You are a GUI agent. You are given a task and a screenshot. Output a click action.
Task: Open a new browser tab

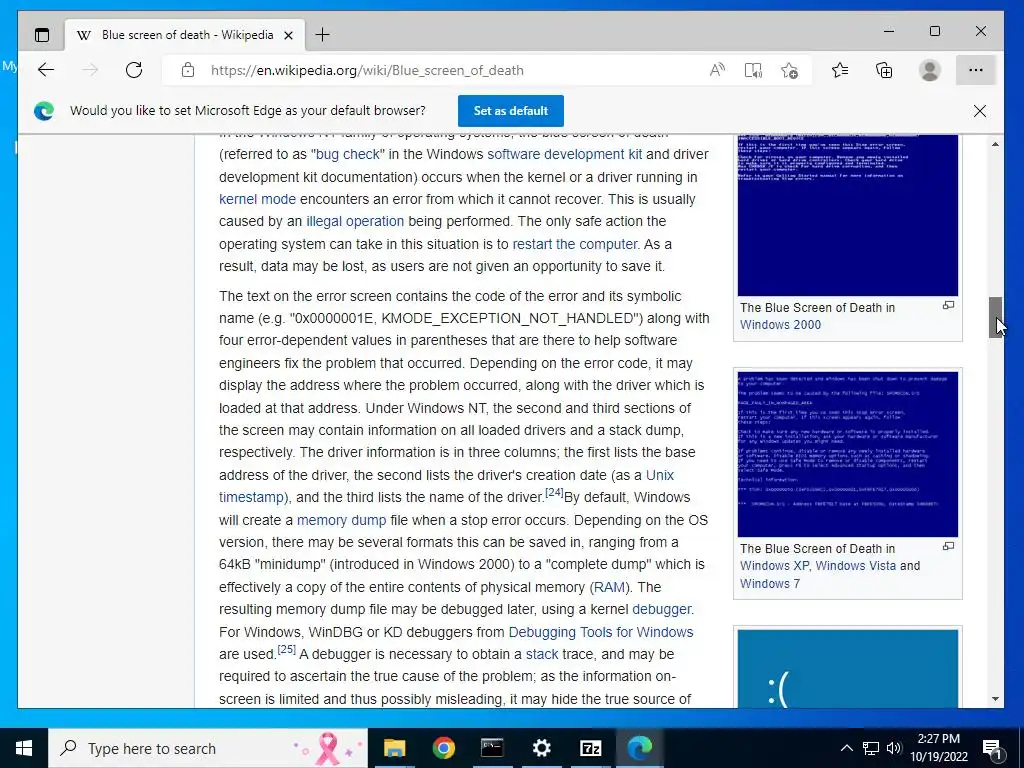click(x=323, y=35)
